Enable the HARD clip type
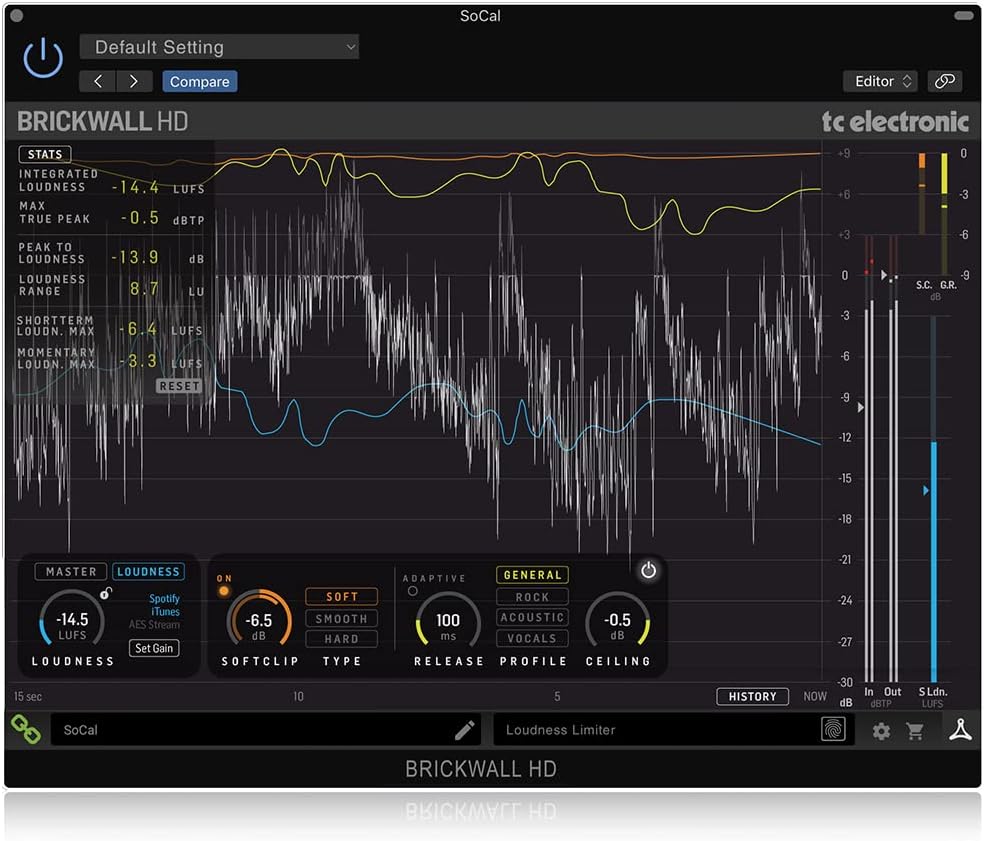 [341, 639]
